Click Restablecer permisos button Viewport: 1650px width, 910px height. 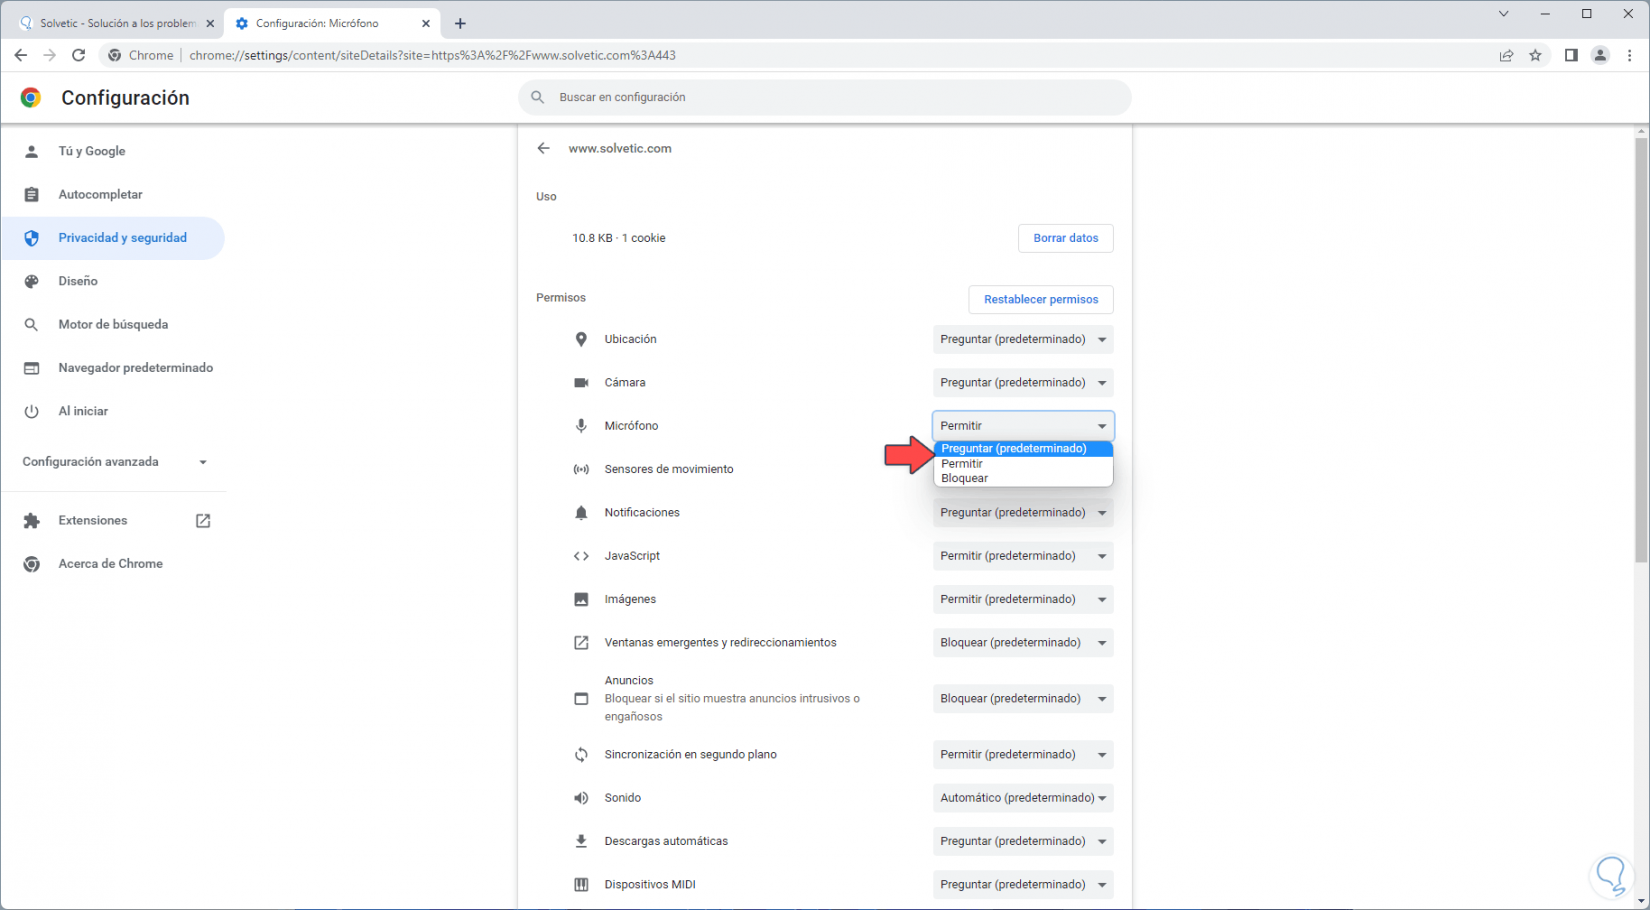click(1040, 300)
